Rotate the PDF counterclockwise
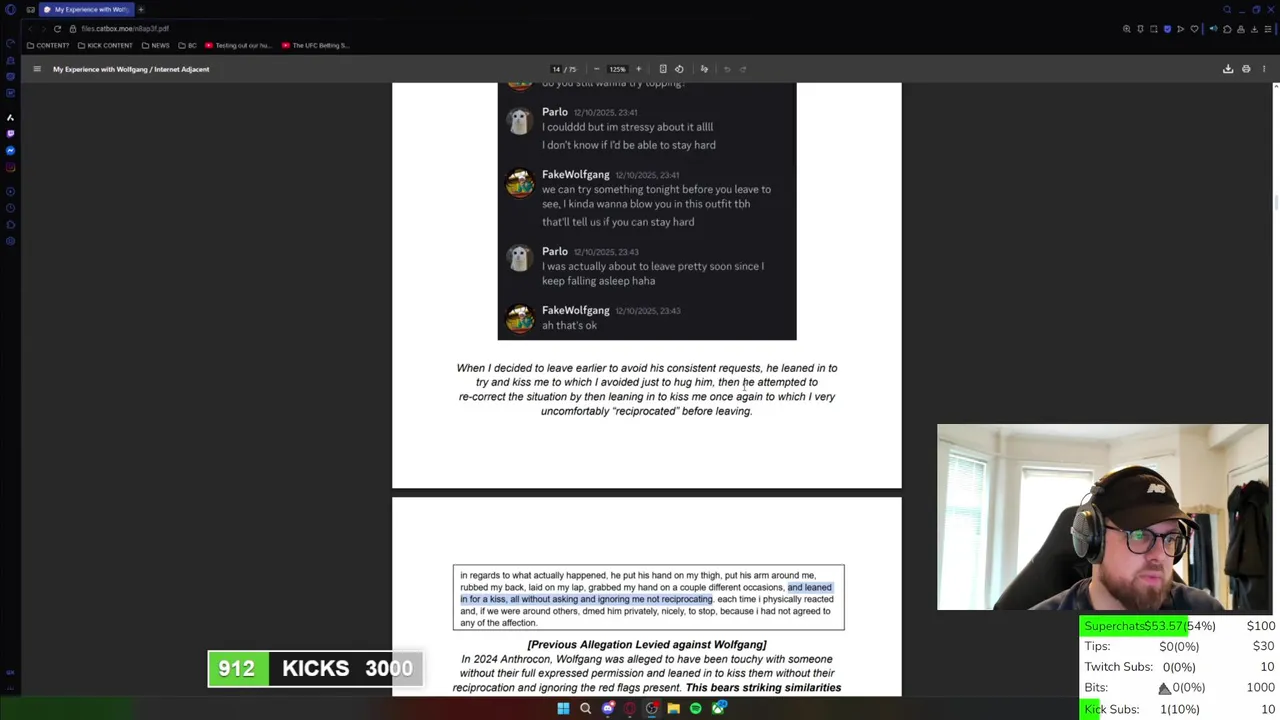The image size is (1280, 720). [x=679, y=69]
